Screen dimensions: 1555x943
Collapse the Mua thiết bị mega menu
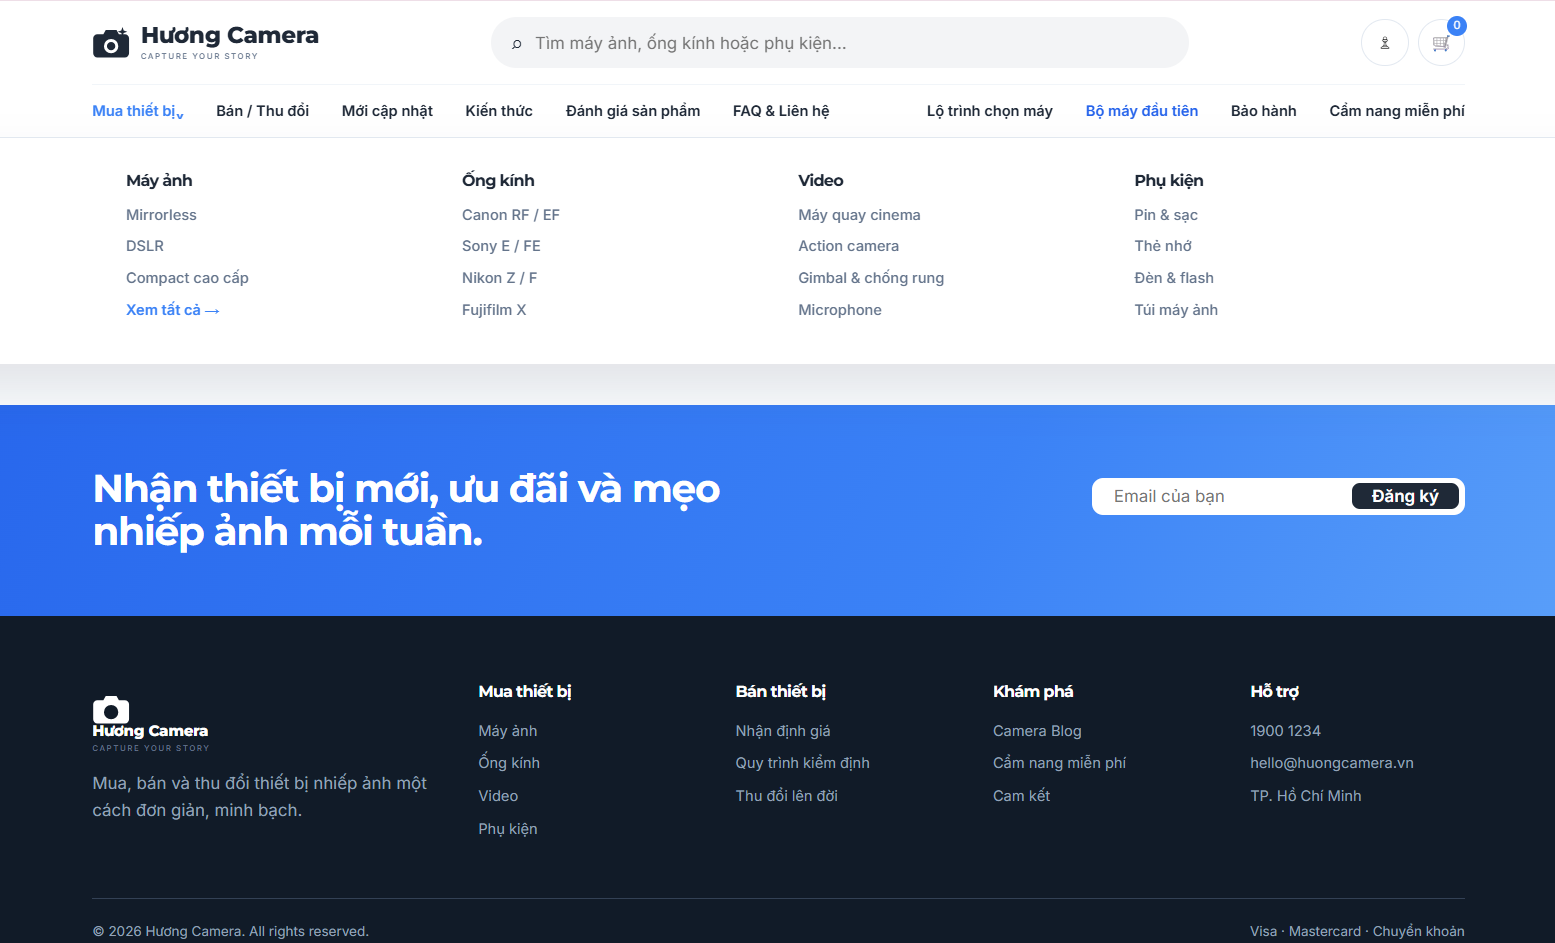(138, 111)
